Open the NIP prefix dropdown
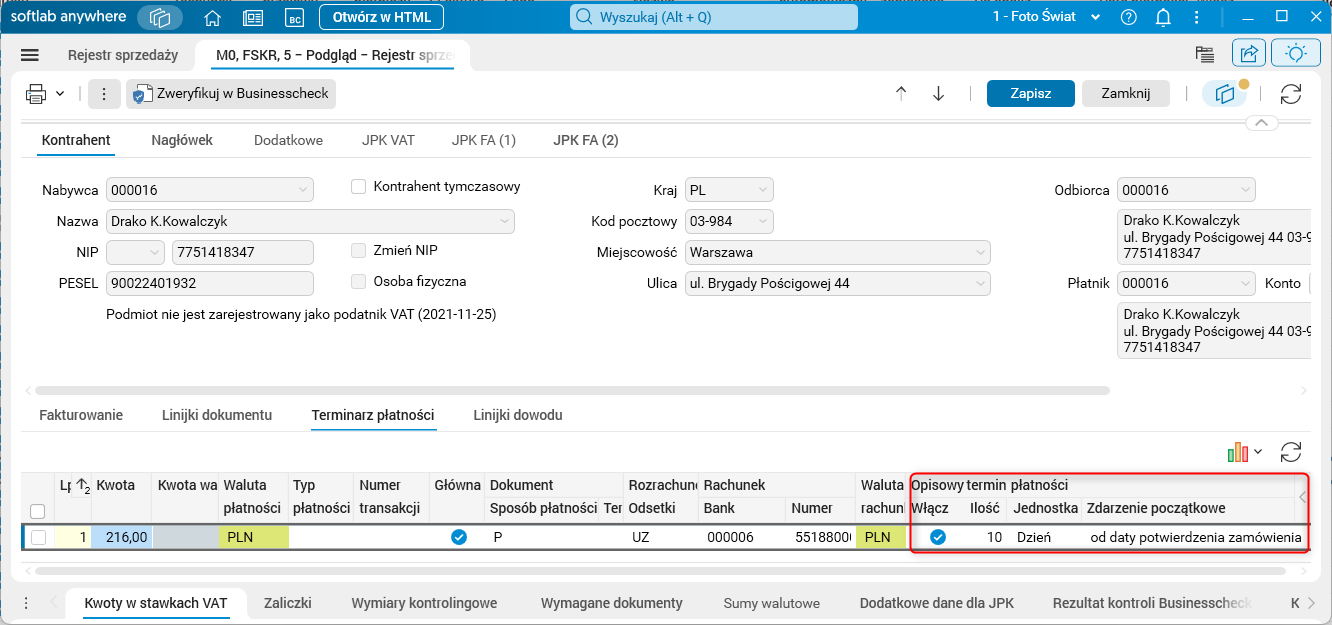1332x625 pixels. (x=153, y=253)
